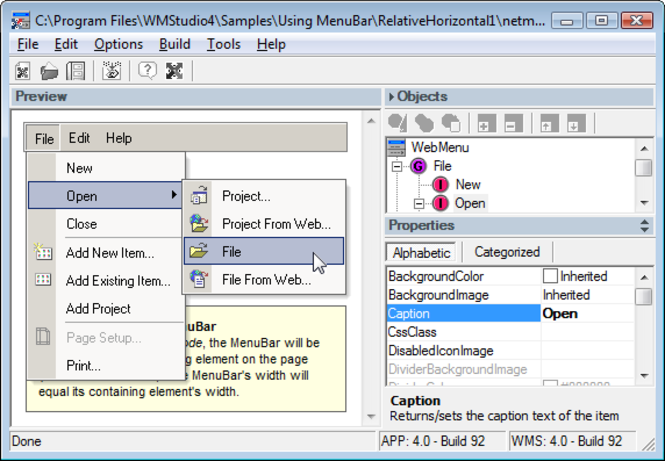Open the Help menu in menu bar
665x461 pixels.
[271, 45]
